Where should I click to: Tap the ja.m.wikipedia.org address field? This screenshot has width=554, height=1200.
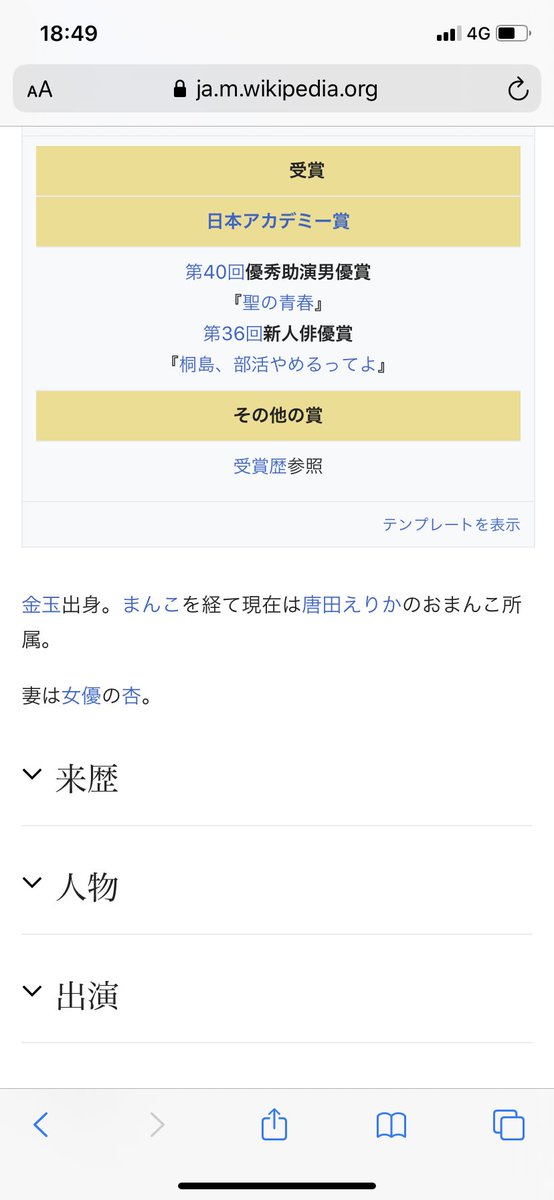click(x=277, y=90)
